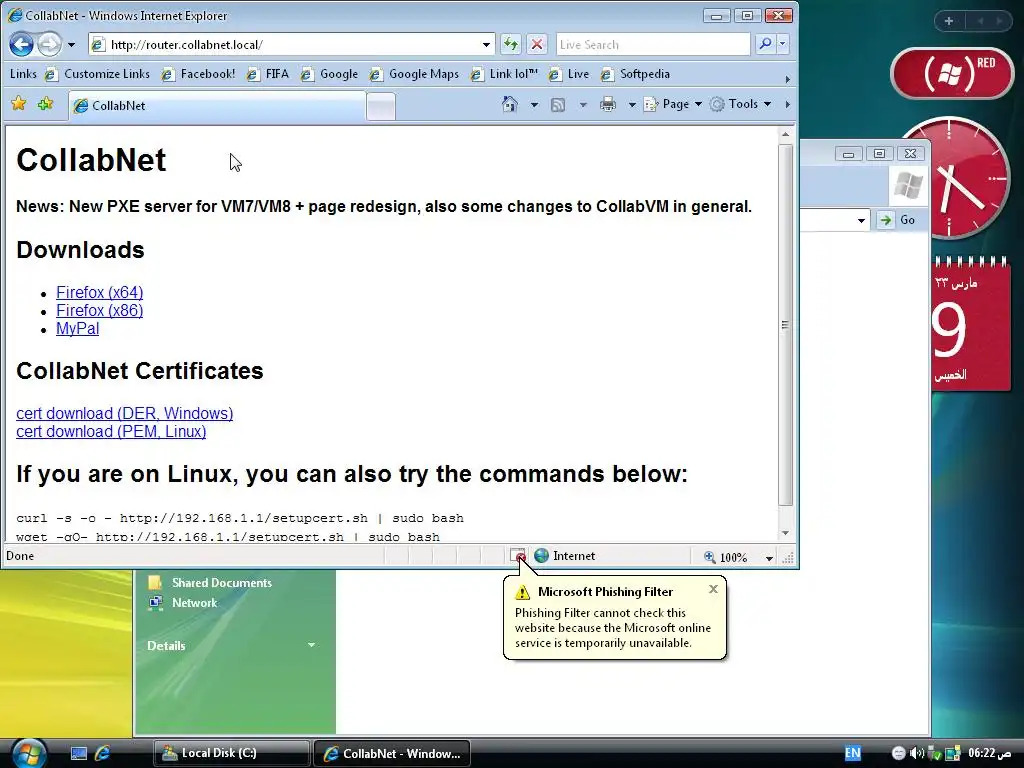This screenshot has width=1024, height=768.
Task: Click the Internet zone globe in status bar
Action: click(x=541, y=556)
